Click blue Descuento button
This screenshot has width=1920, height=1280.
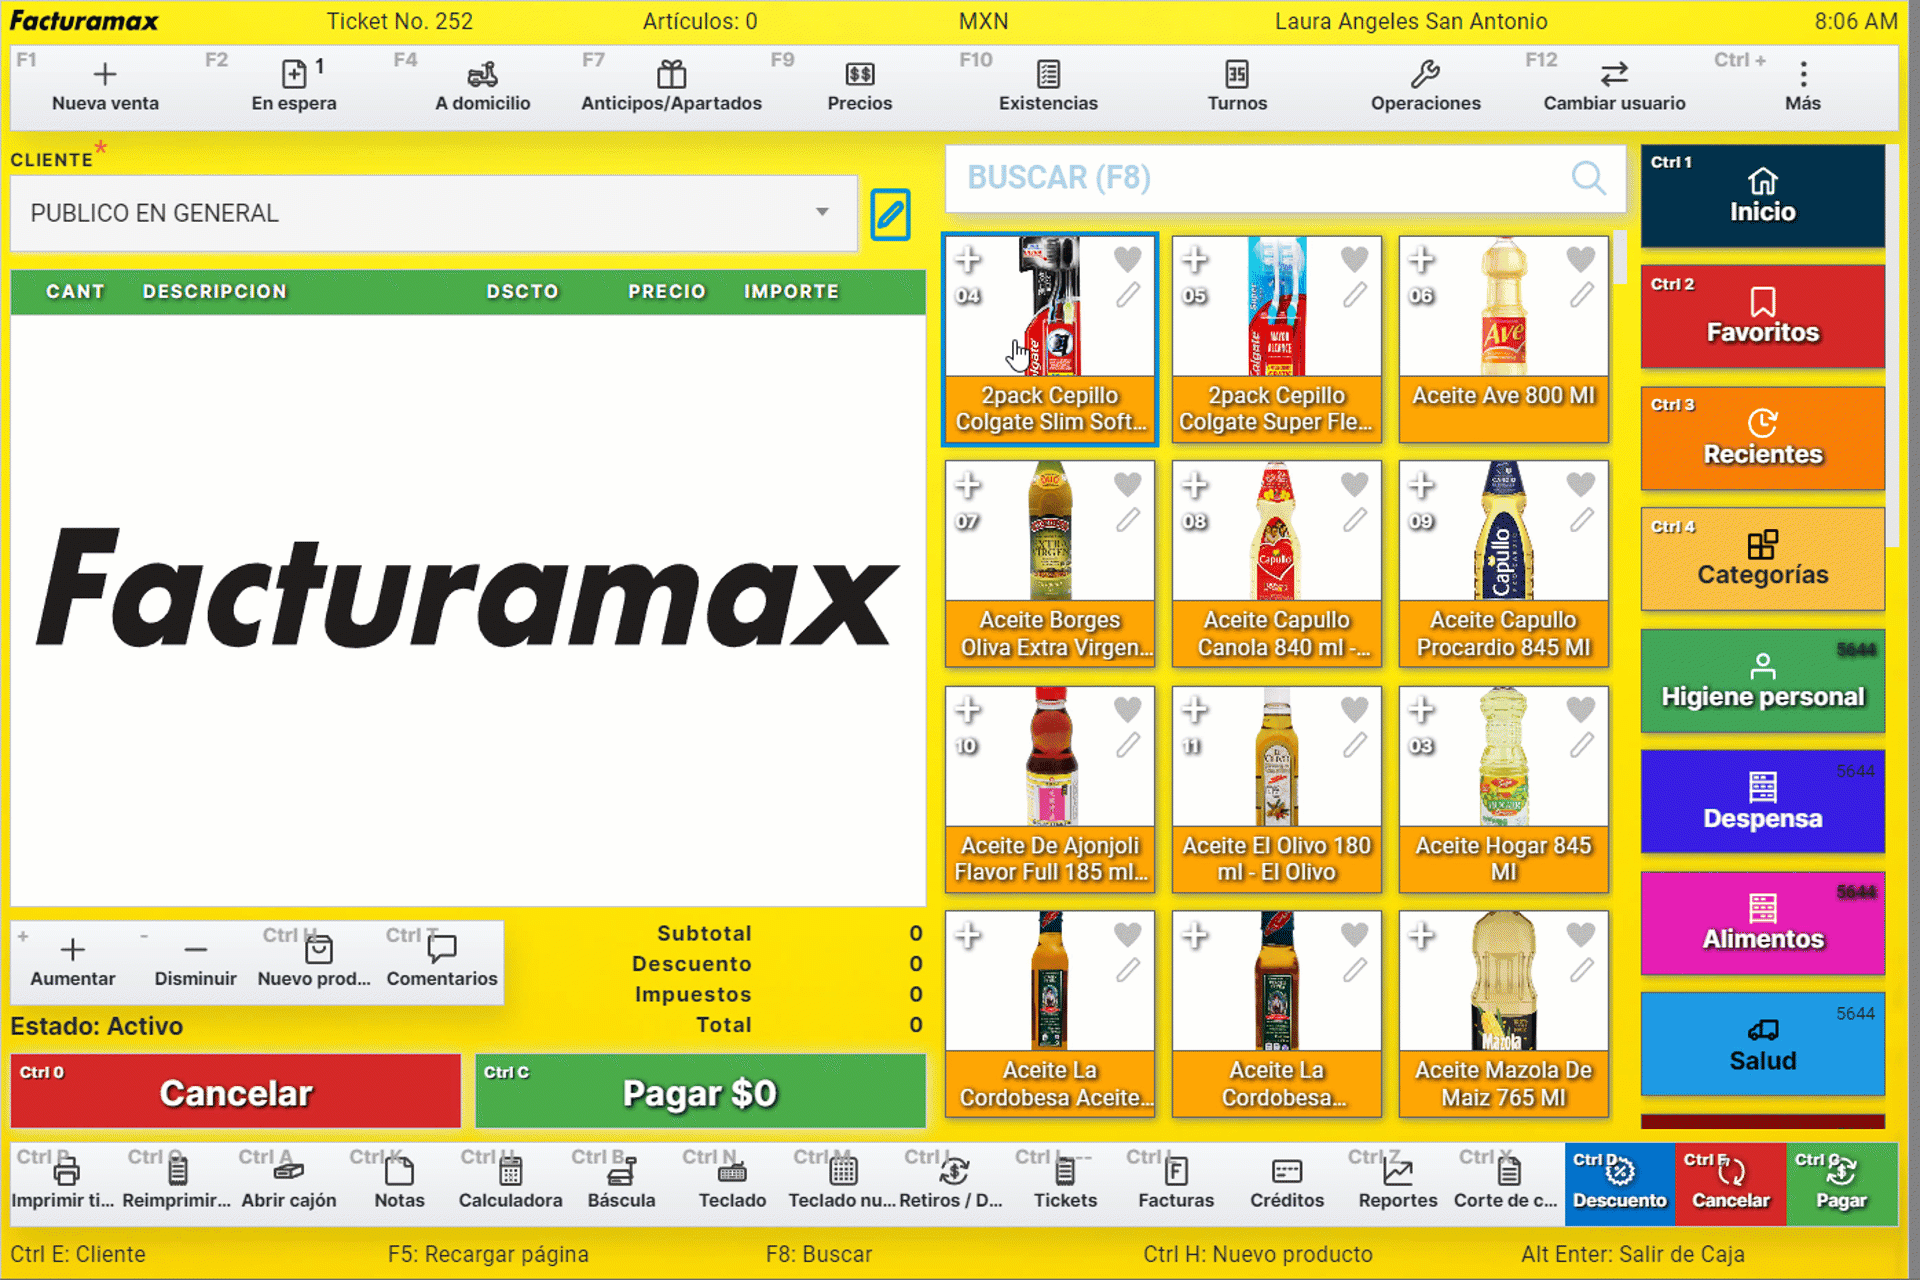[x=1620, y=1184]
